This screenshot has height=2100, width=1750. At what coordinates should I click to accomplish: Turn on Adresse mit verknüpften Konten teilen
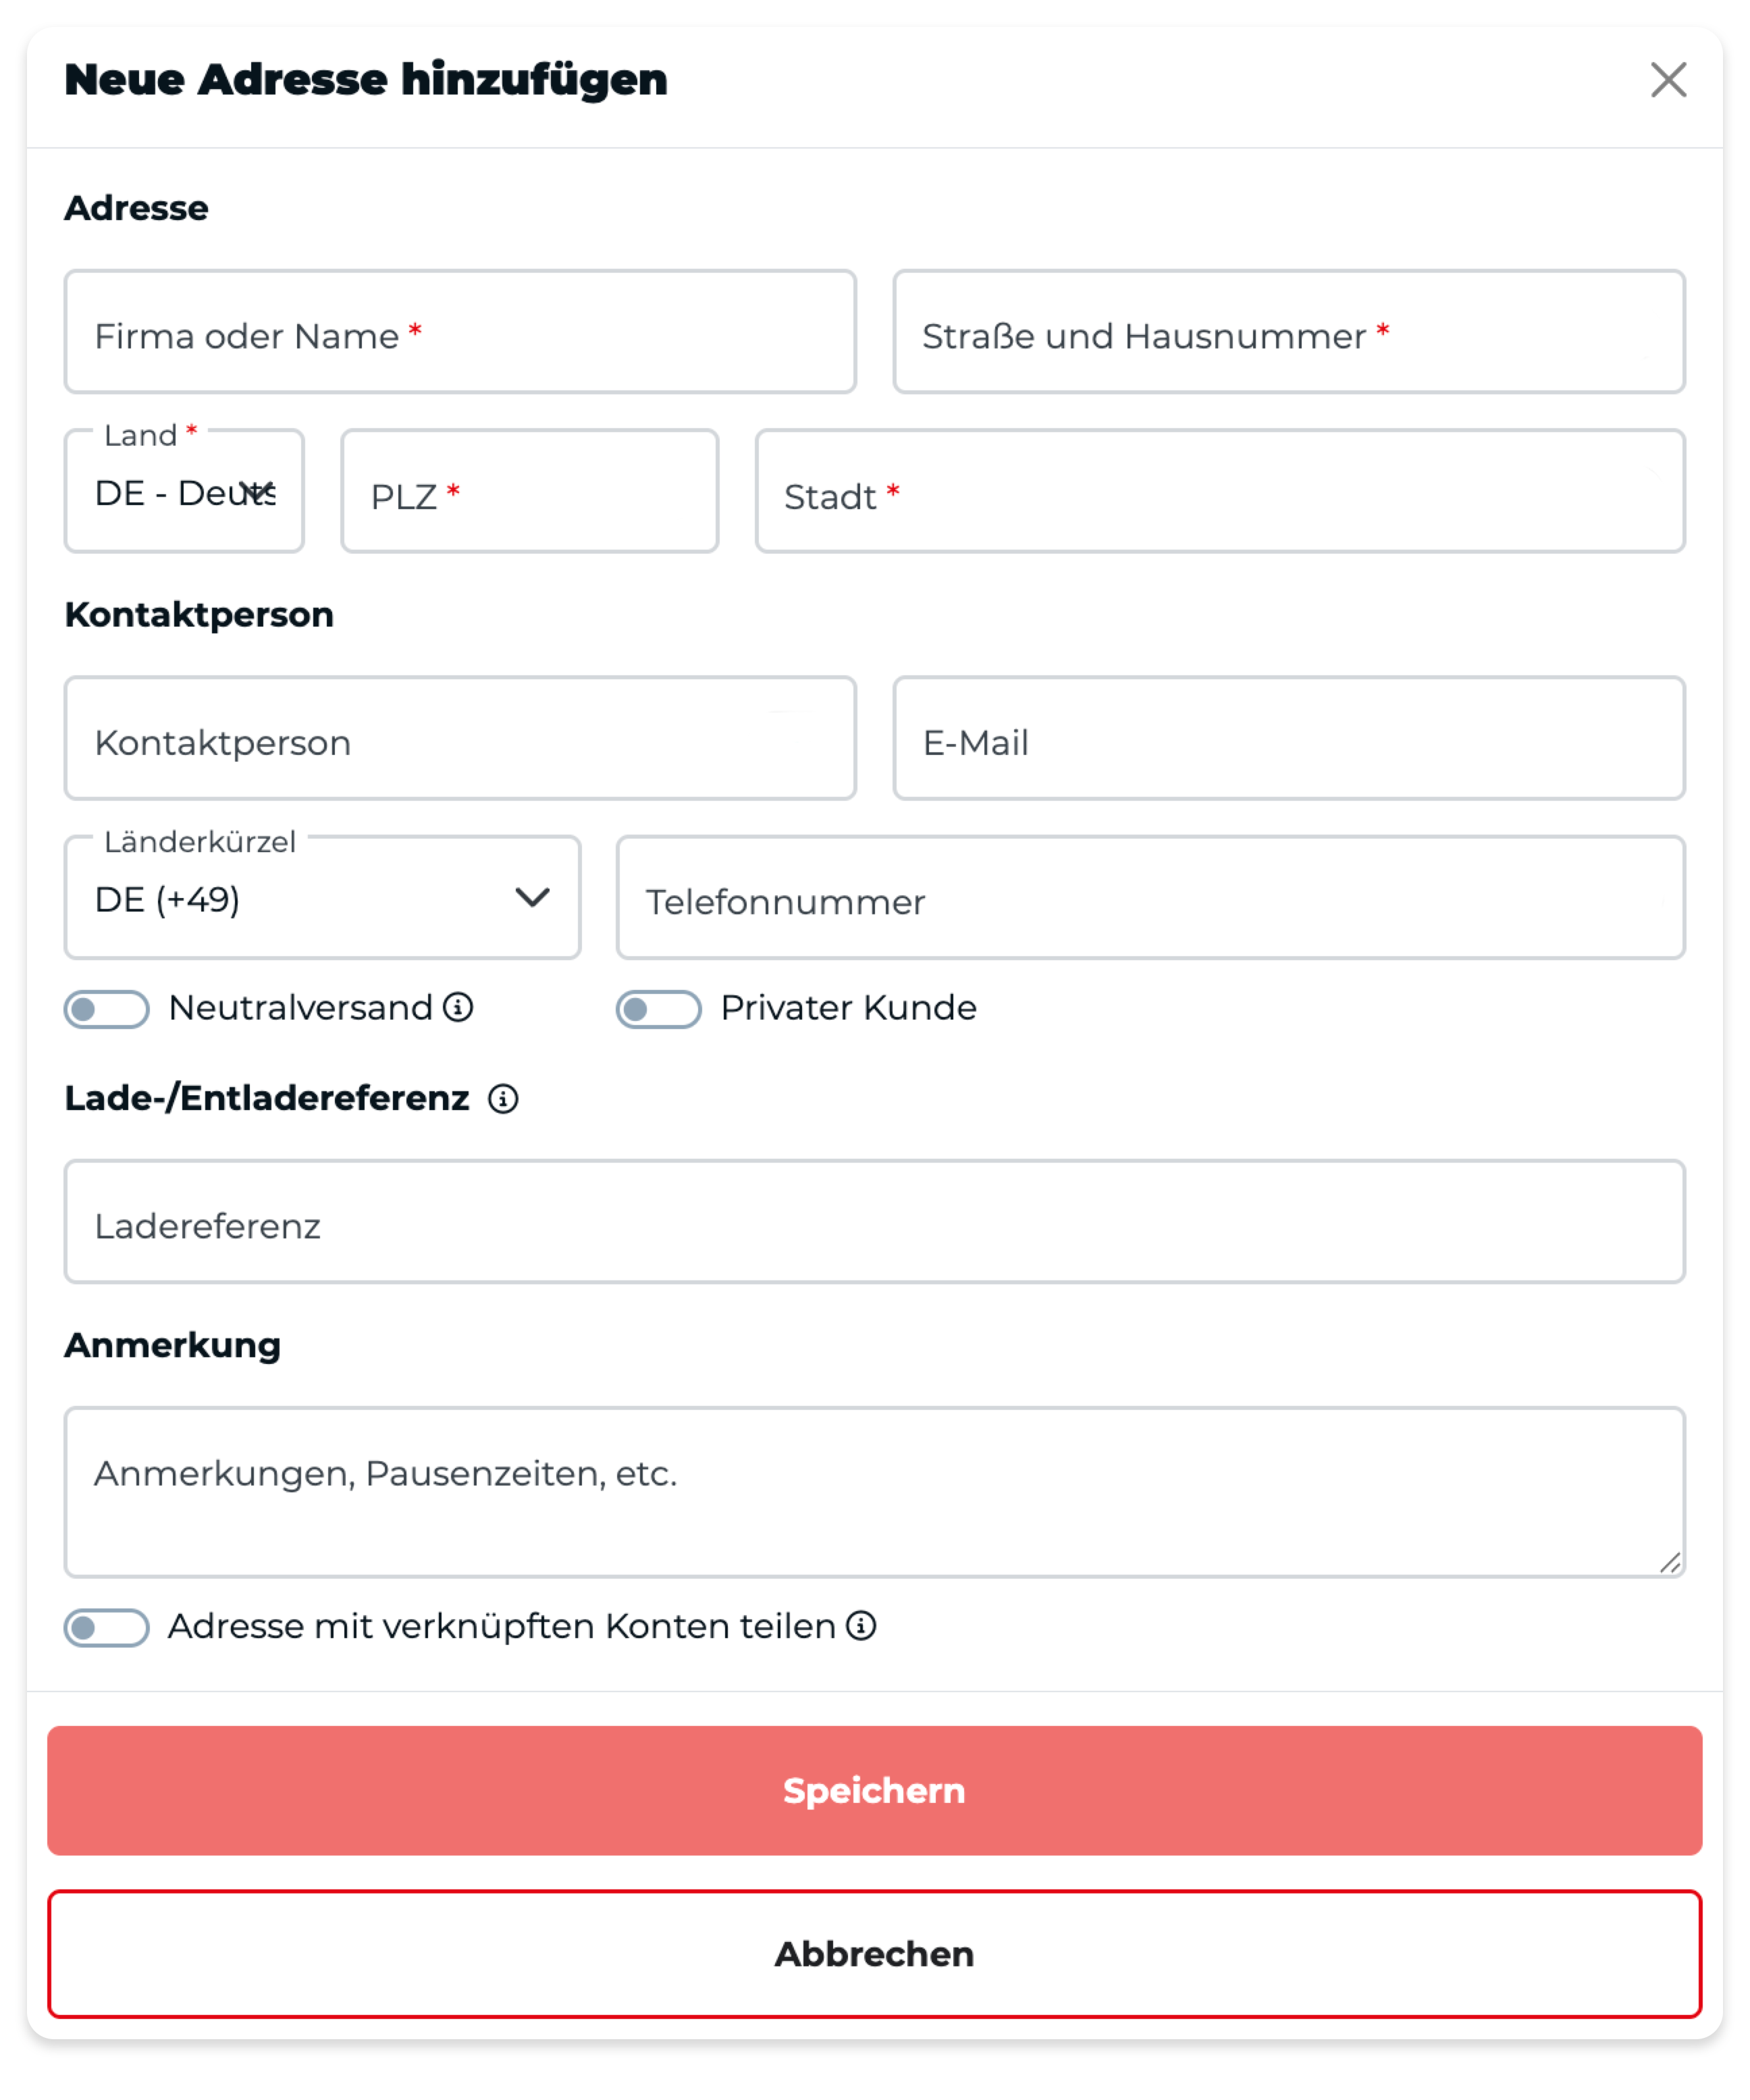(107, 1628)
